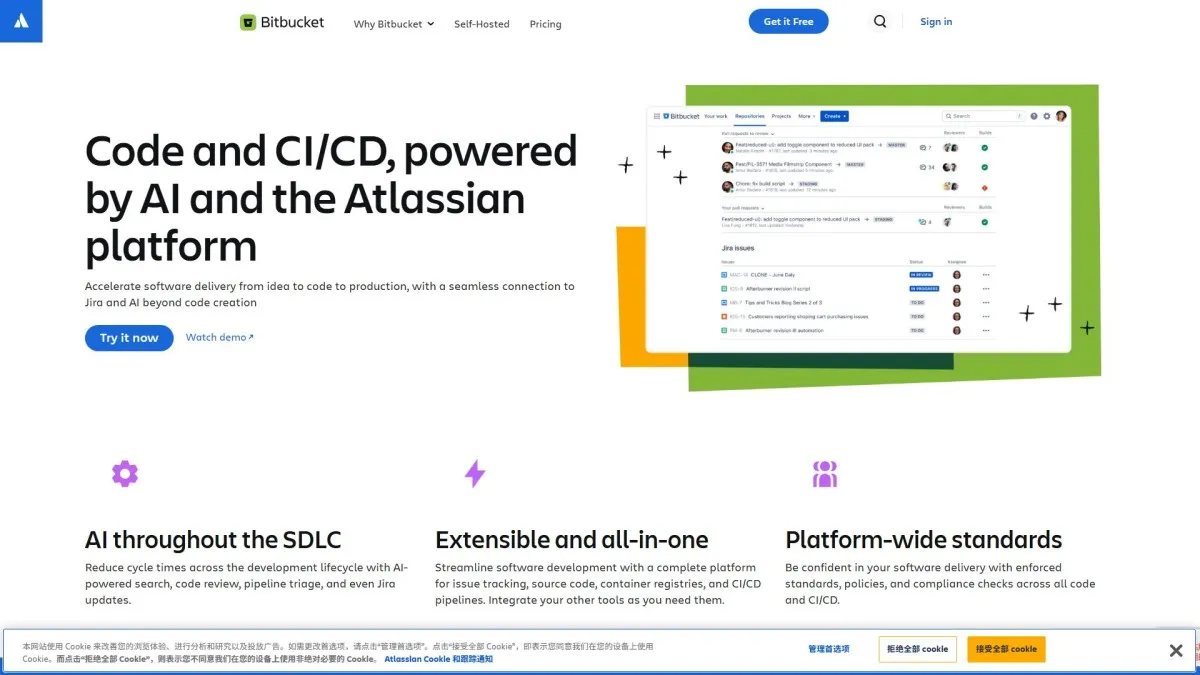Open the site search magnifier icon
This screenshot has width=1200, height=675.
[x=880, y=21]
